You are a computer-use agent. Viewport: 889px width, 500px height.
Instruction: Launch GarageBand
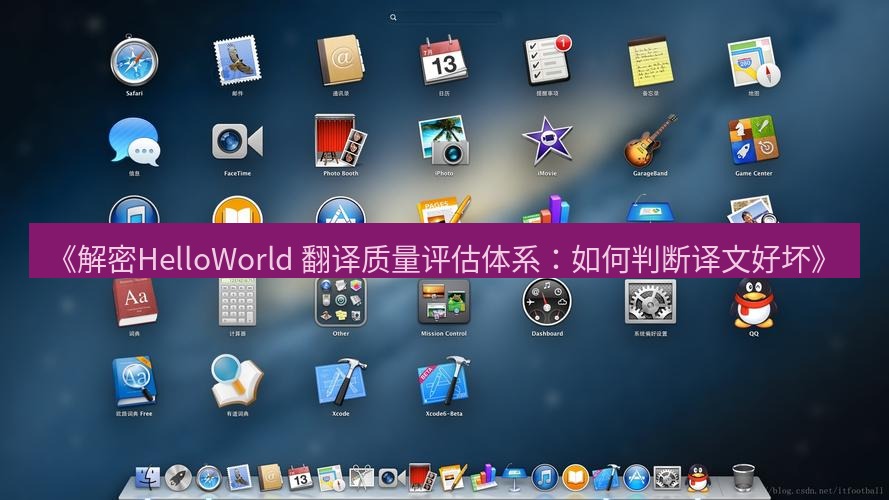point(650,142)
